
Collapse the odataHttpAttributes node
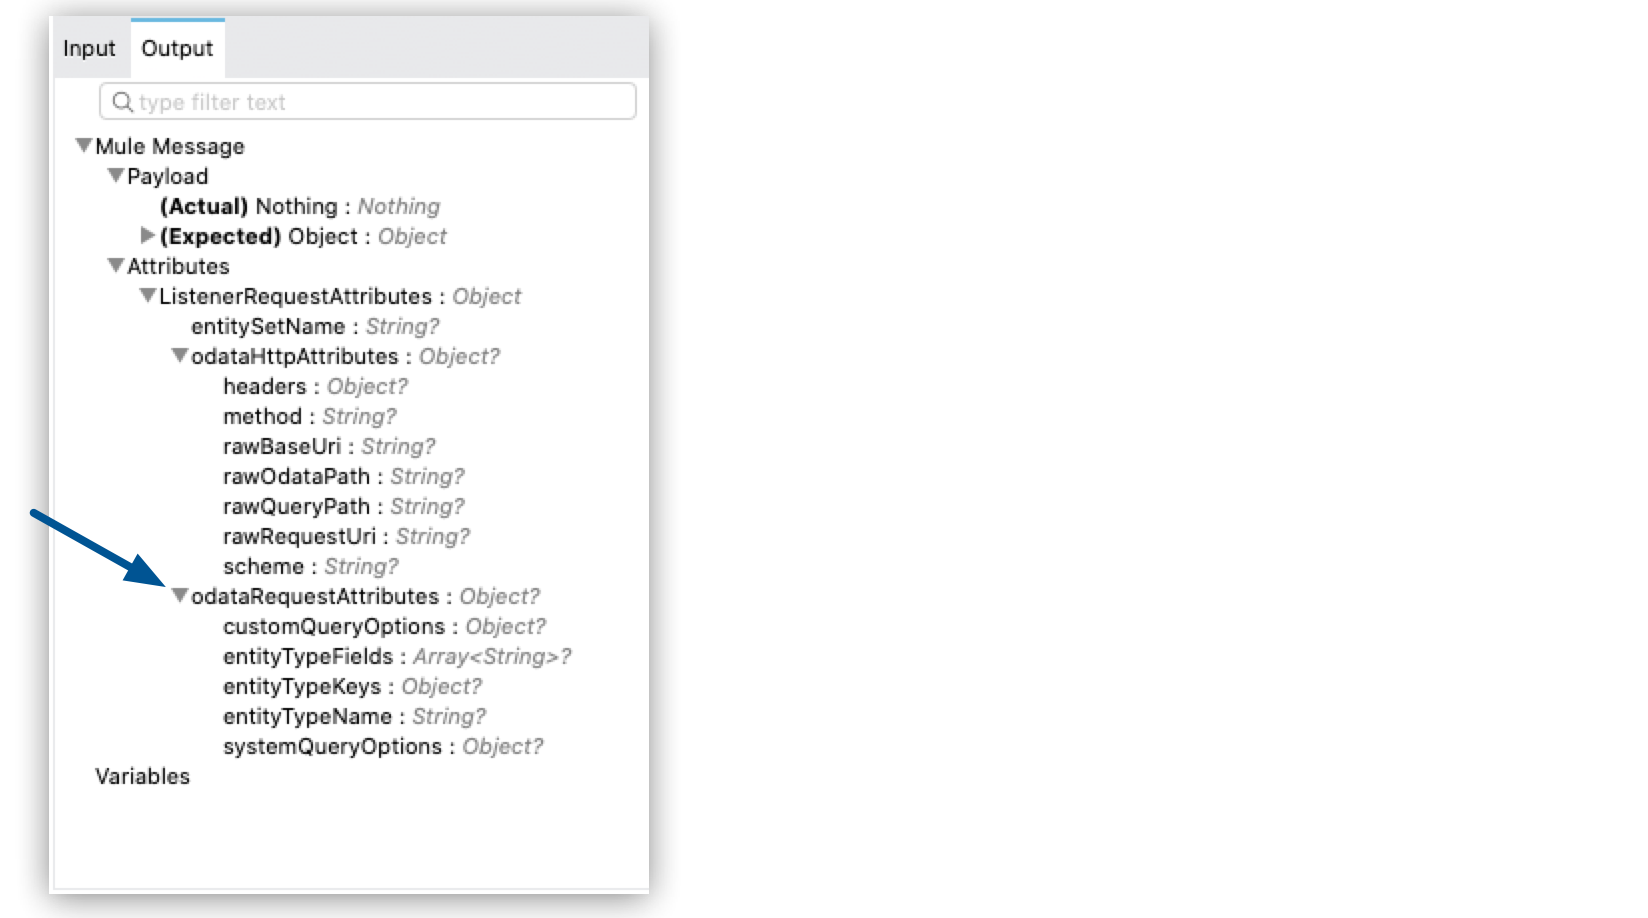pyautogui.click(x=178, y=356)
